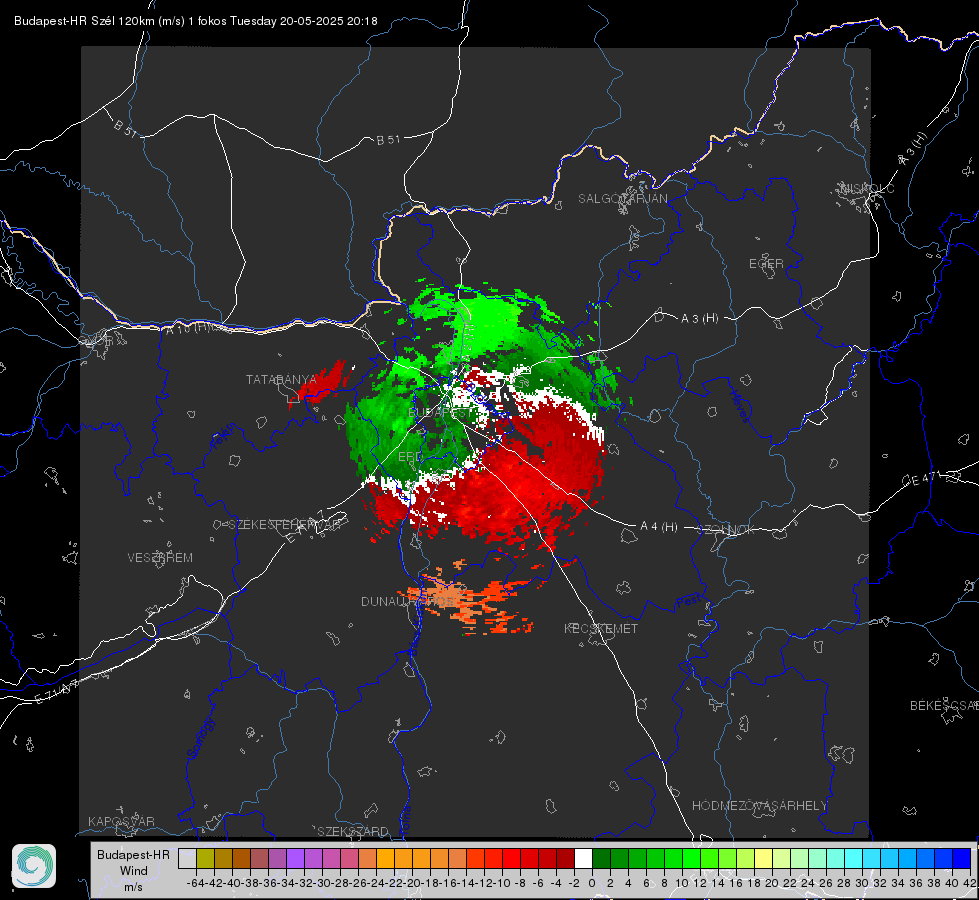Click the title text Budapest-HR Szél 120km
This screenshot has width=979, height=900.
[84, 21]
